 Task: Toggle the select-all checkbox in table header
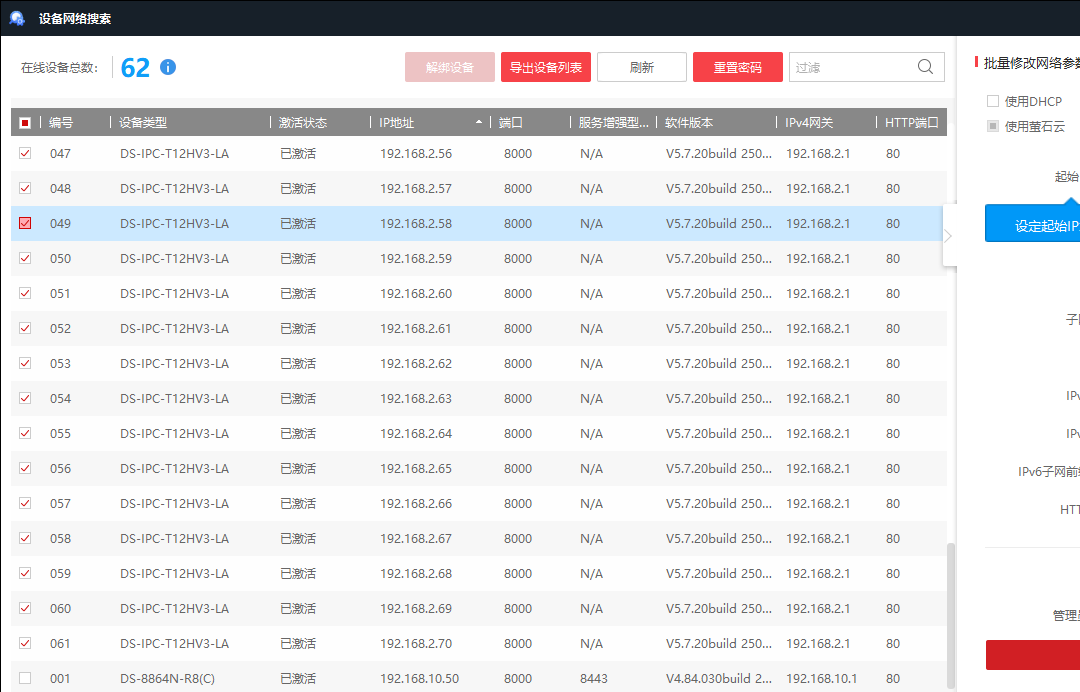click(25, 123)
